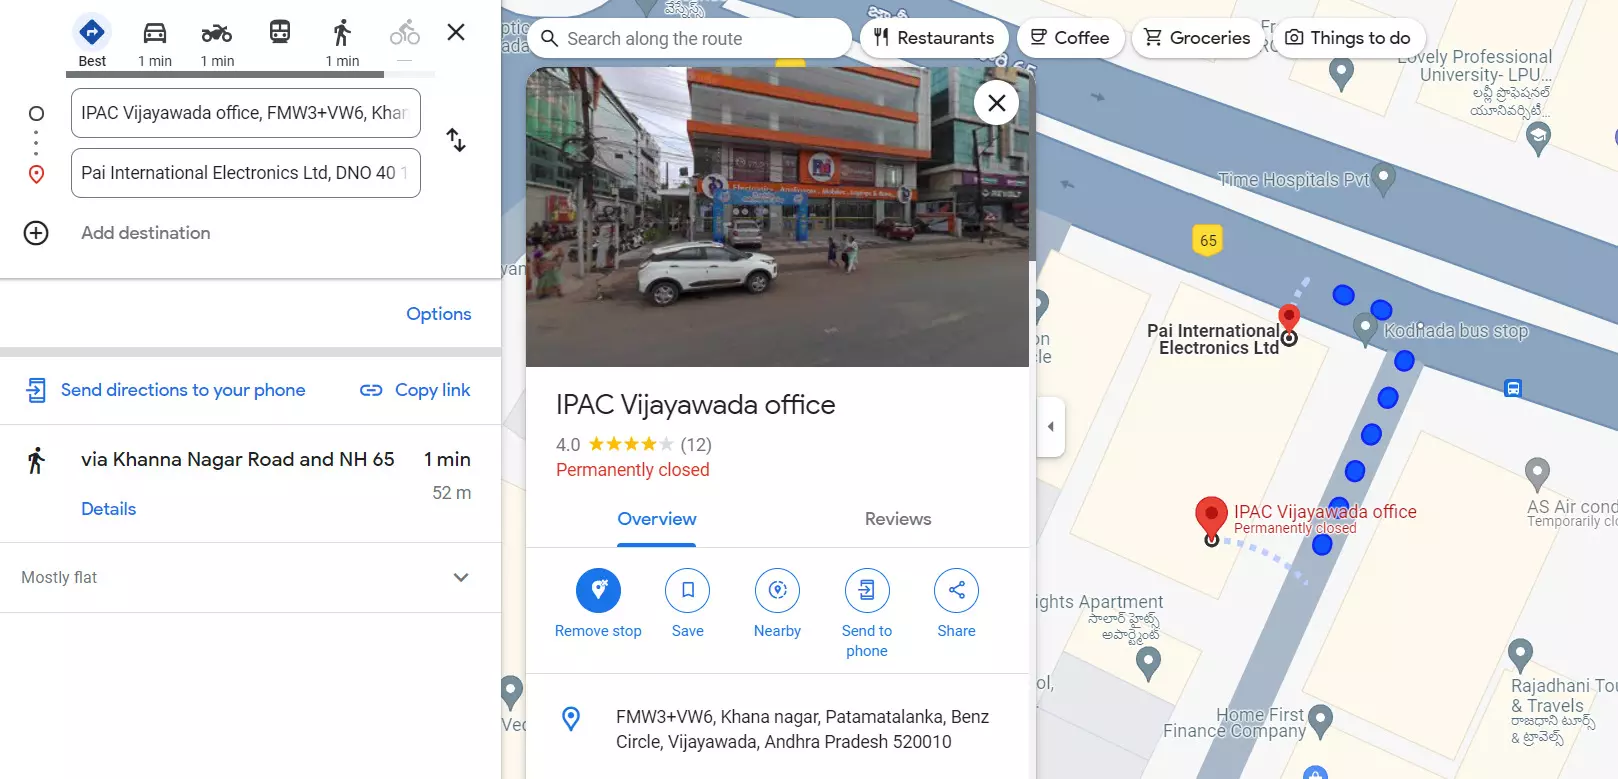Select the driving travel mode icon
The image size is (1618, 779).
(155, 33)
